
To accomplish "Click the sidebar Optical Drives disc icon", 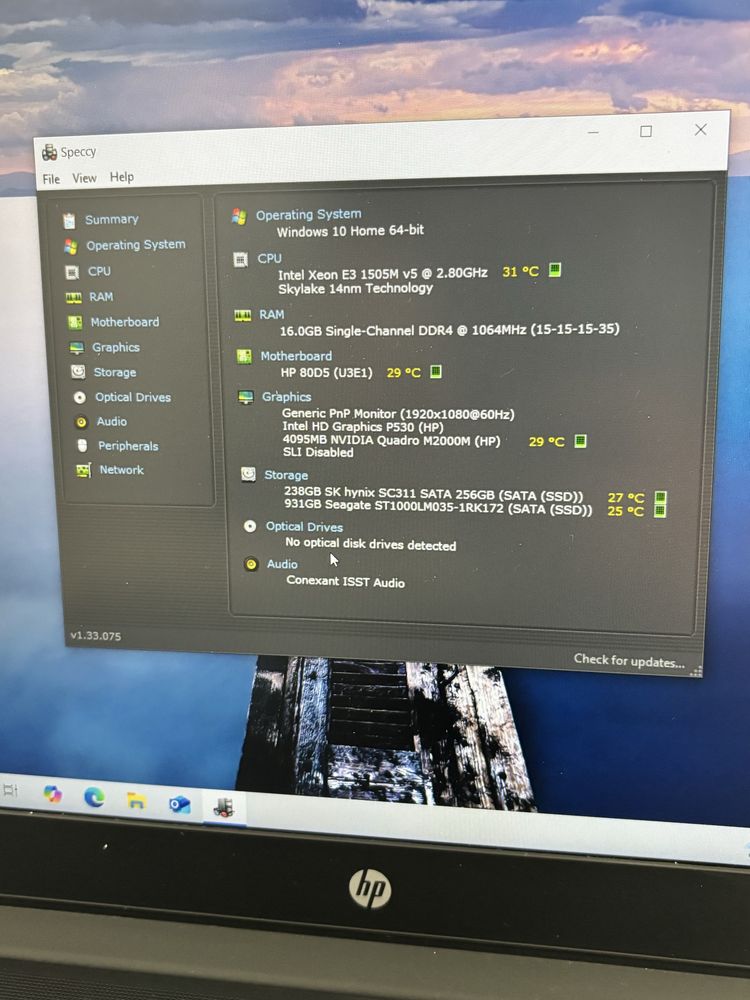I will click(80, 397).
